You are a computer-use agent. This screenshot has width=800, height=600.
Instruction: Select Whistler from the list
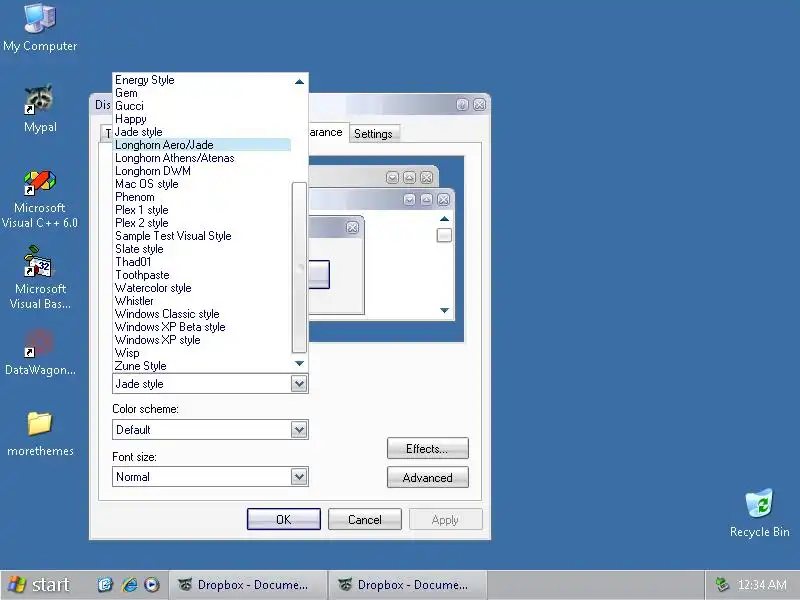[x=202, y=301]
